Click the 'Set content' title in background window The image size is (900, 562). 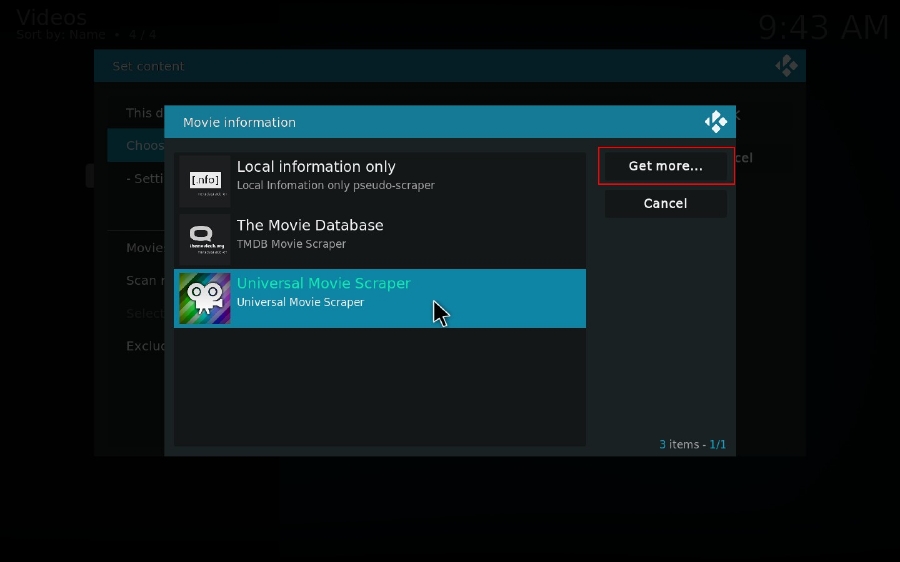pos(148,66)
